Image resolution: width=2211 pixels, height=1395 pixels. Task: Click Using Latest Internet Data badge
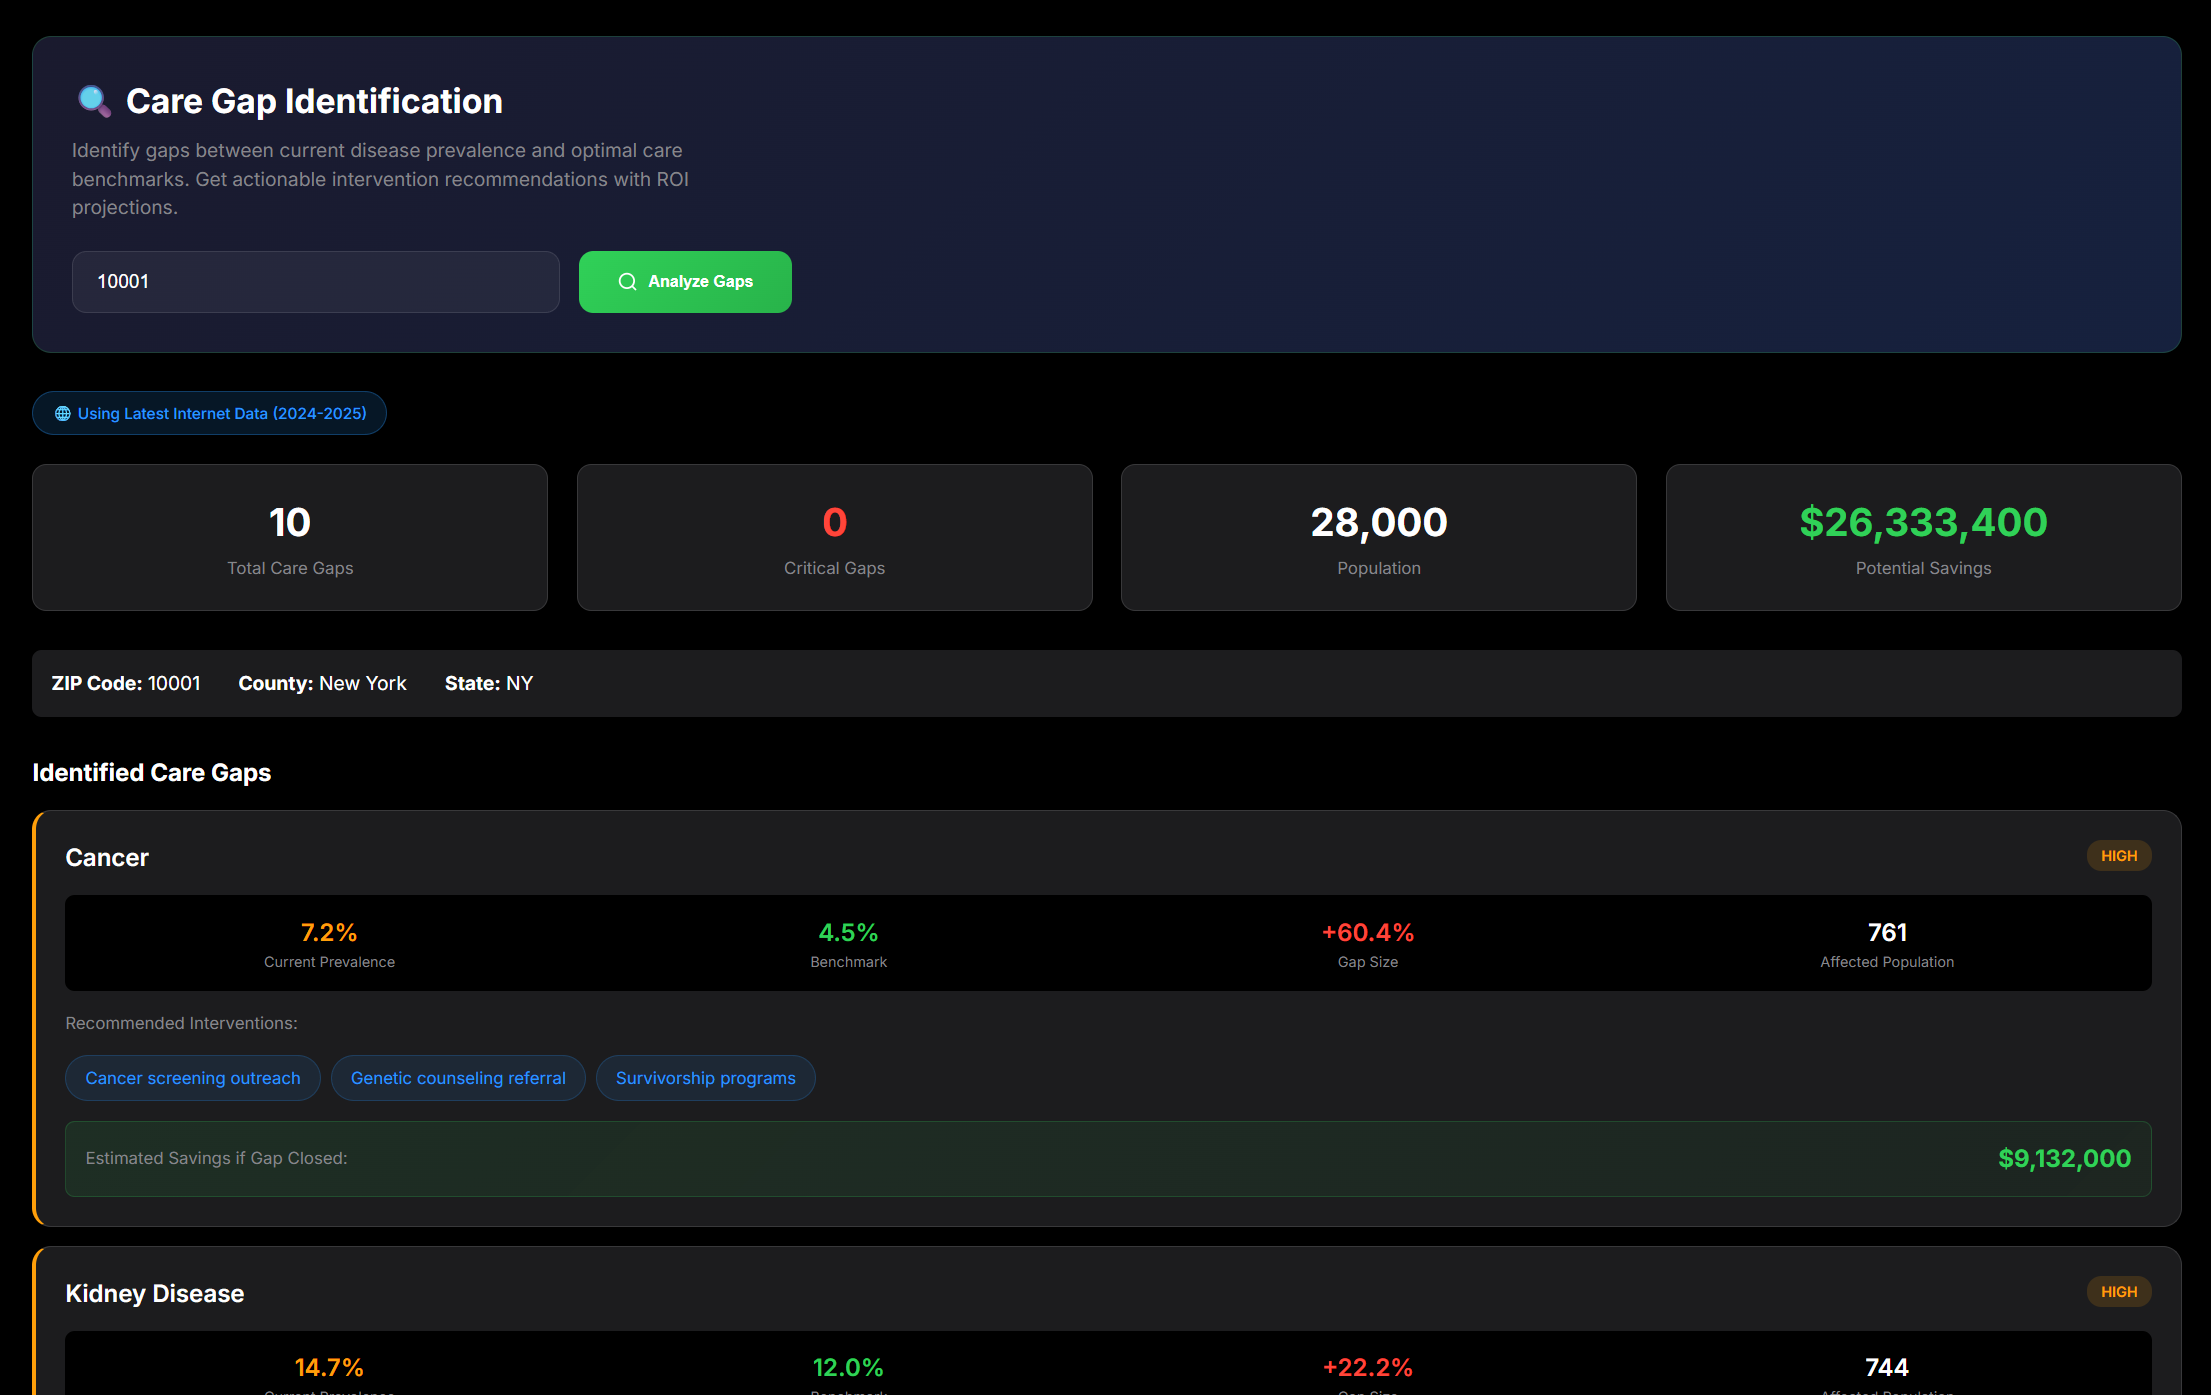(209, 414)
